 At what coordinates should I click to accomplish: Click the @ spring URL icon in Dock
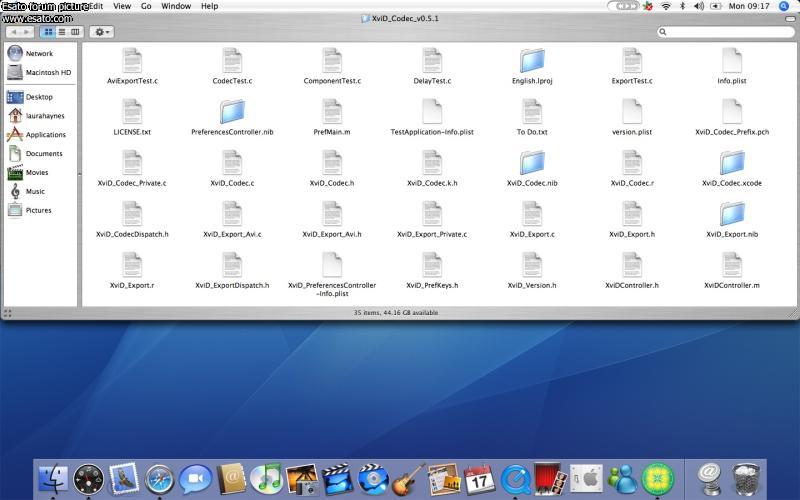click(x=709, y=479)
